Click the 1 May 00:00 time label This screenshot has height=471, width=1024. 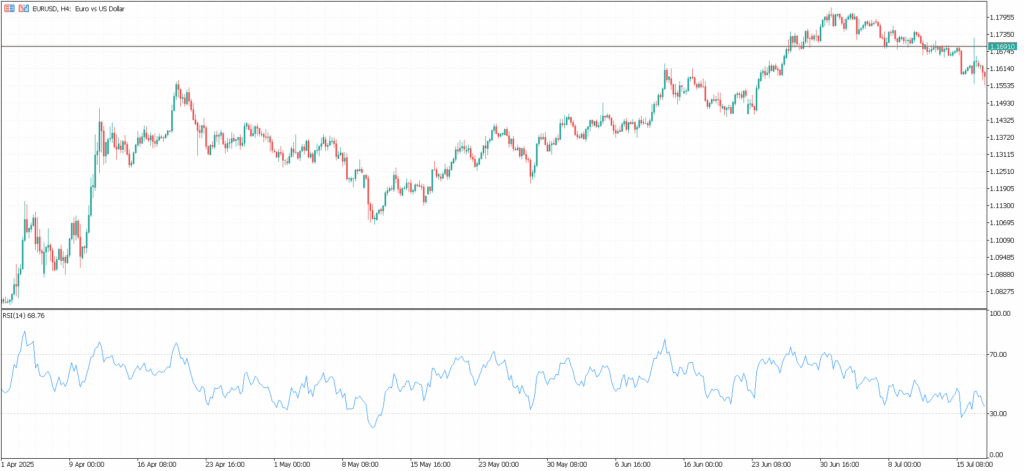291,464
